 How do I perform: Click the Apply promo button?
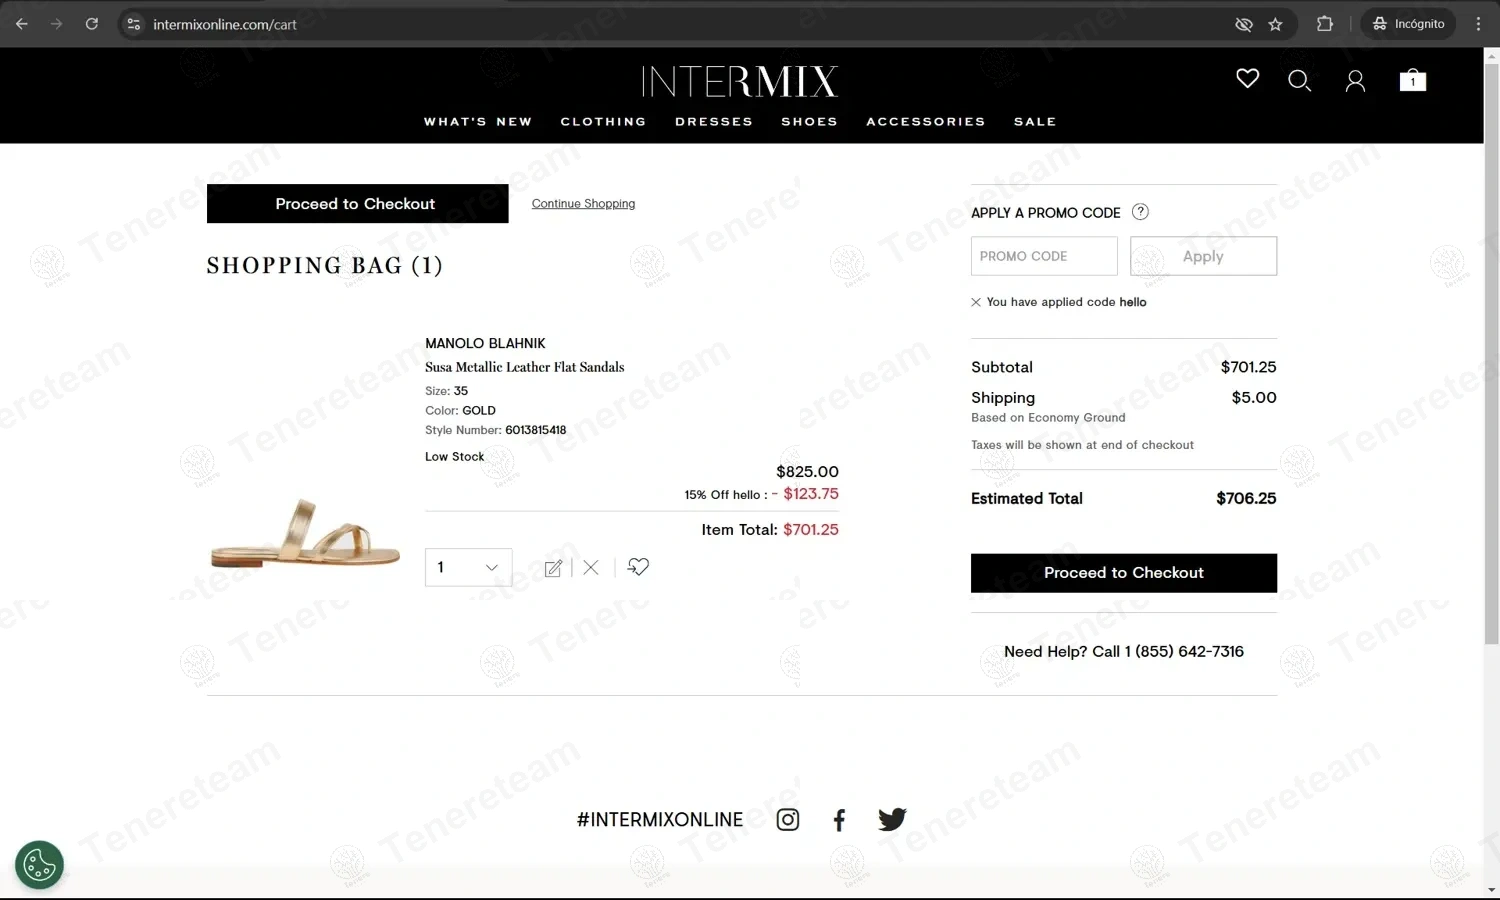[x=1203, y=256]
